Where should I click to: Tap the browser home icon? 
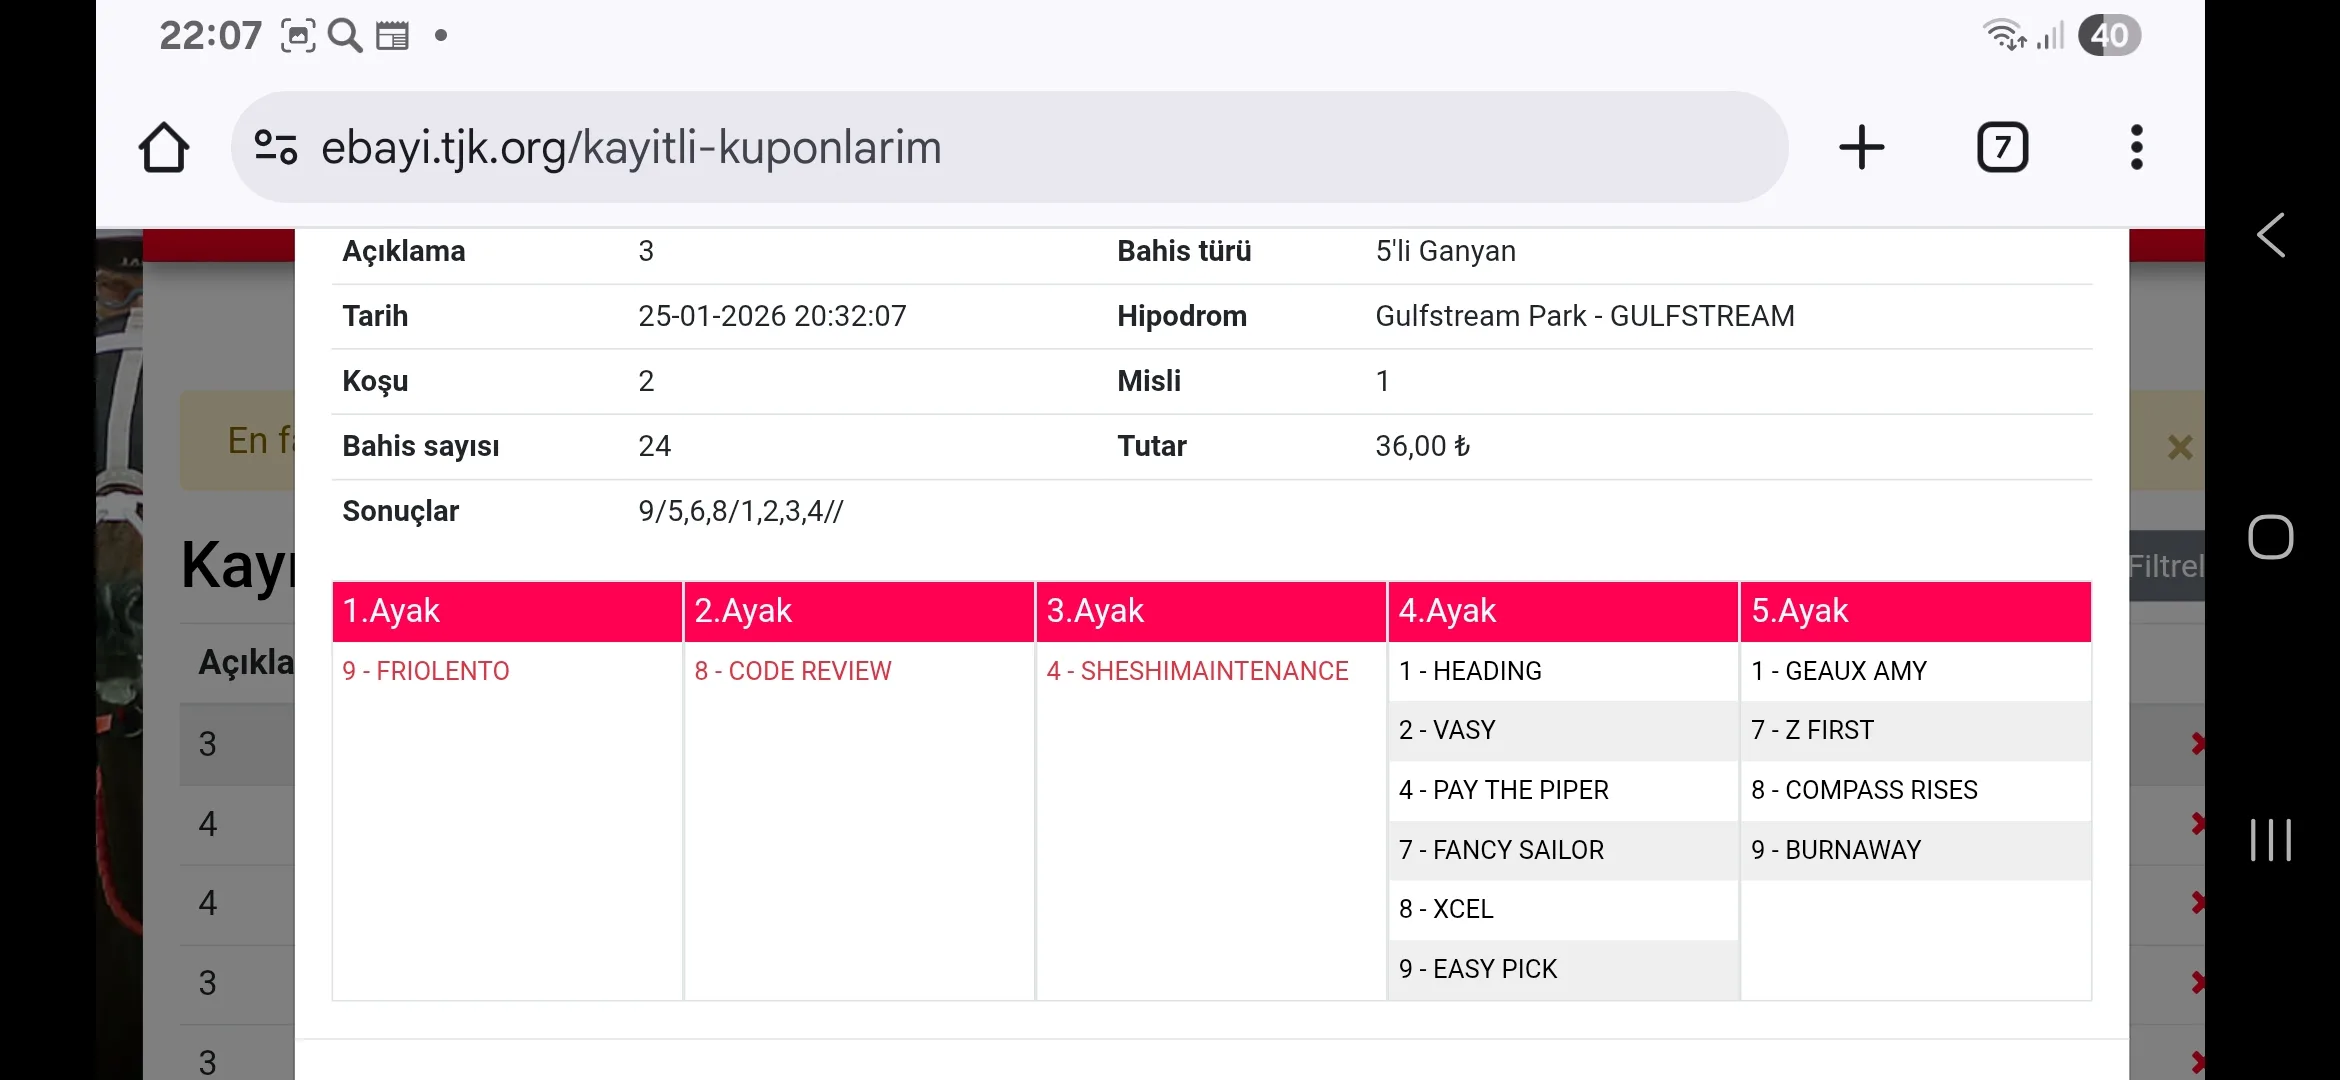click(x=164, y=148)
